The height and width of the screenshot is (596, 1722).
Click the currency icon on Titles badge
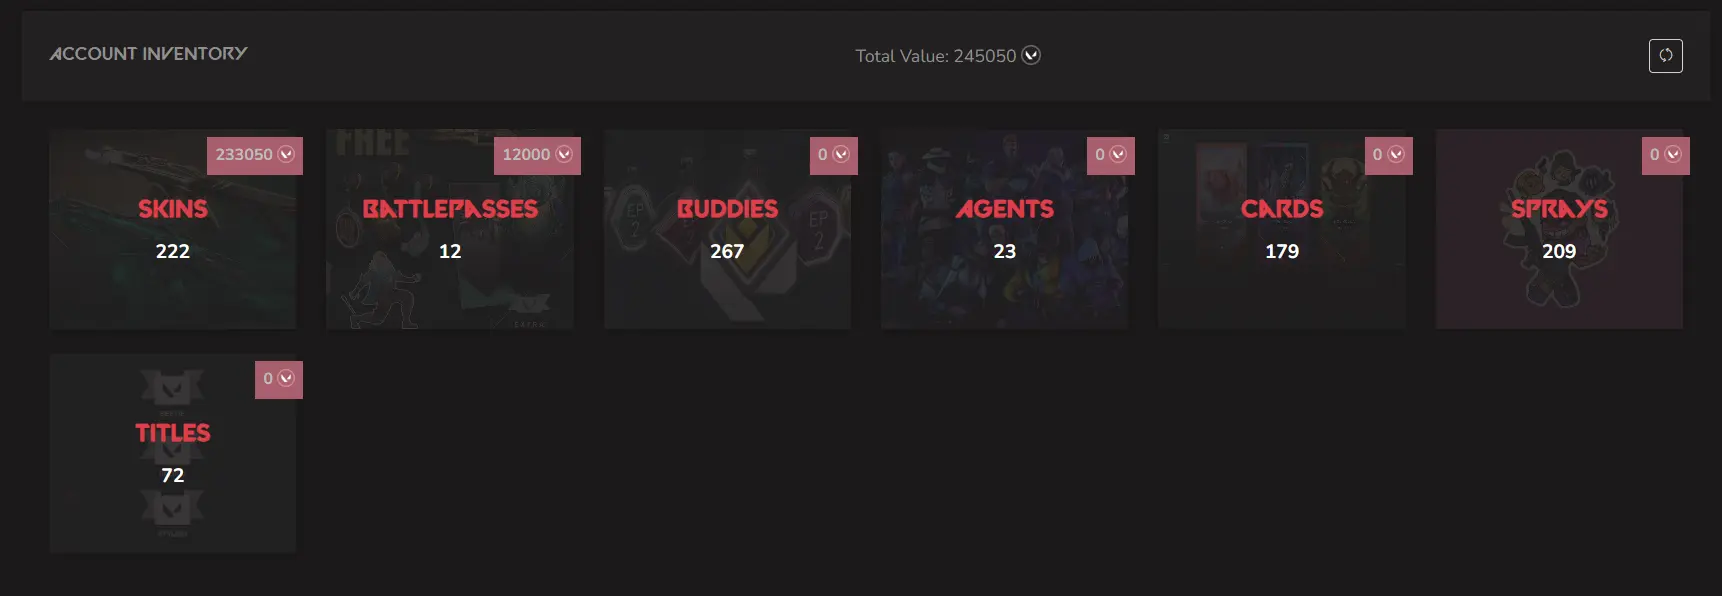pos(286,378)
